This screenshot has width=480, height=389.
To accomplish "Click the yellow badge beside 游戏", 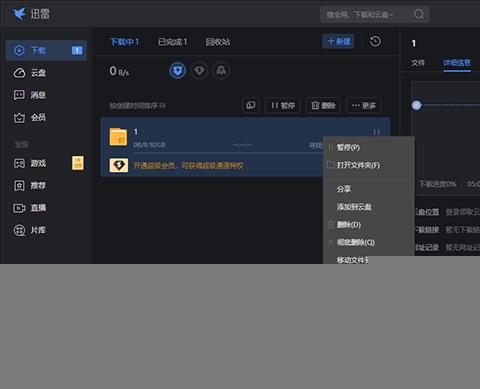I will tap(78, 163).
